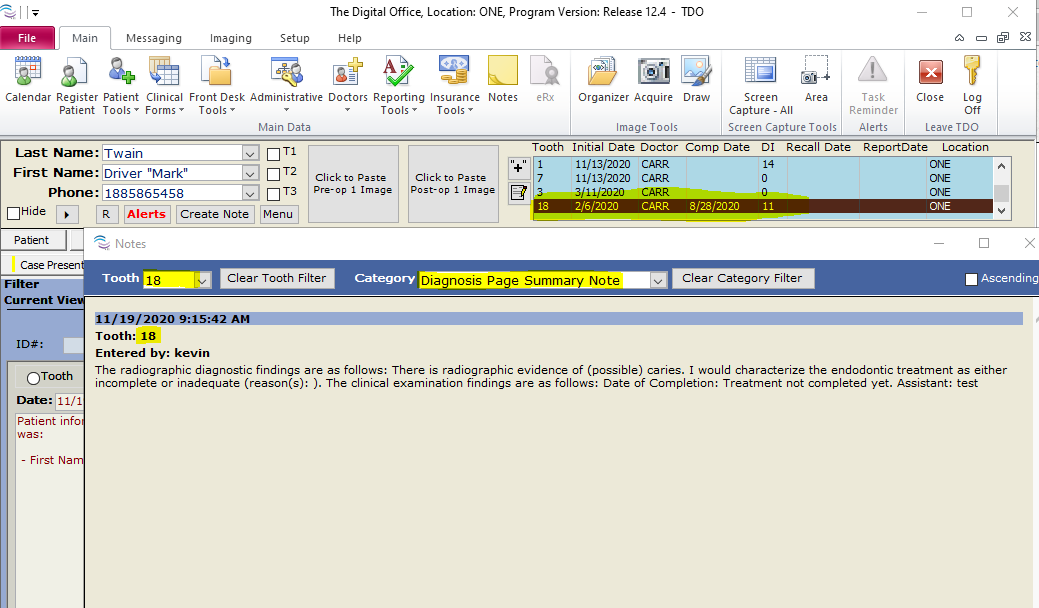This screenshot has width=1039, height=608.
Task: Select tooth 18 row in the list
Action: tap(760, 206)
